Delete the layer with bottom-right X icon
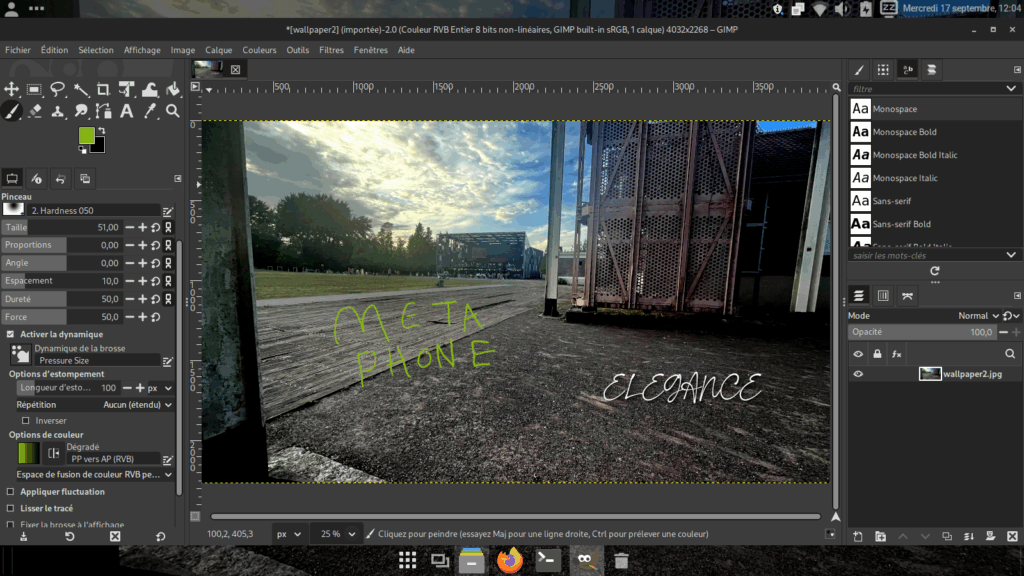 (1012, 536)
